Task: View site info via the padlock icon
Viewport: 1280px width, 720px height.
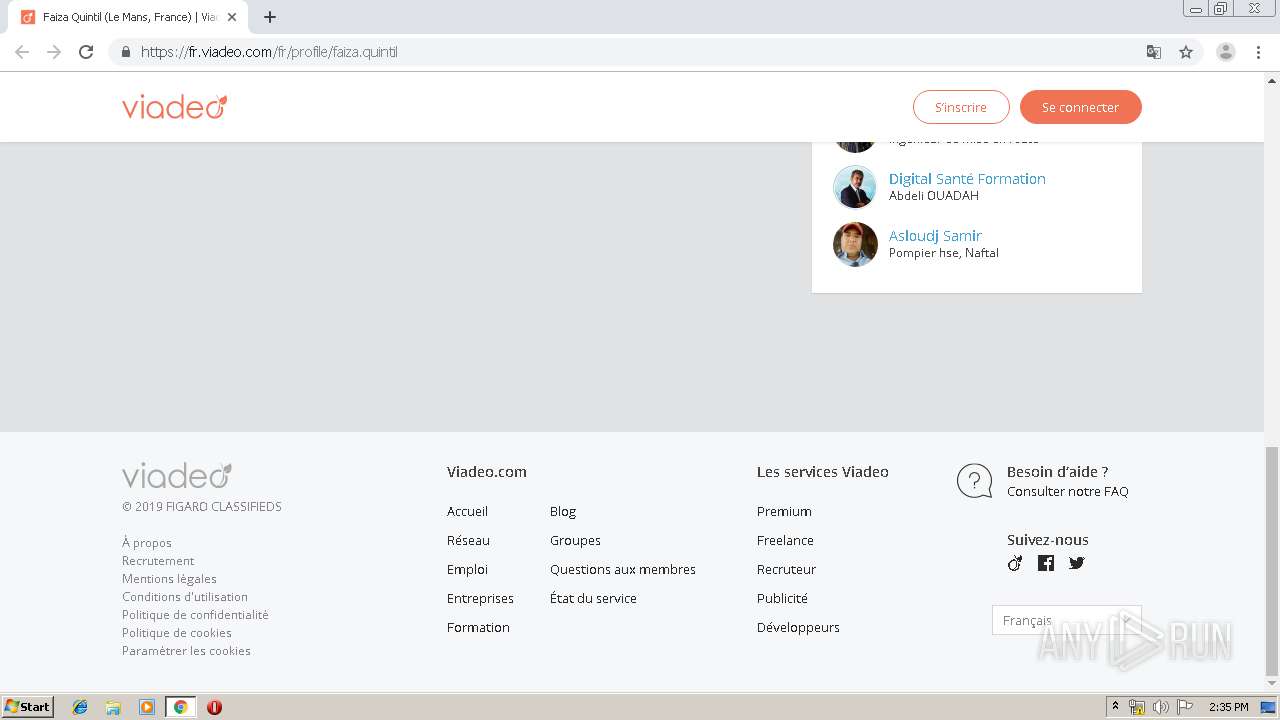Action: click(125, 52)
